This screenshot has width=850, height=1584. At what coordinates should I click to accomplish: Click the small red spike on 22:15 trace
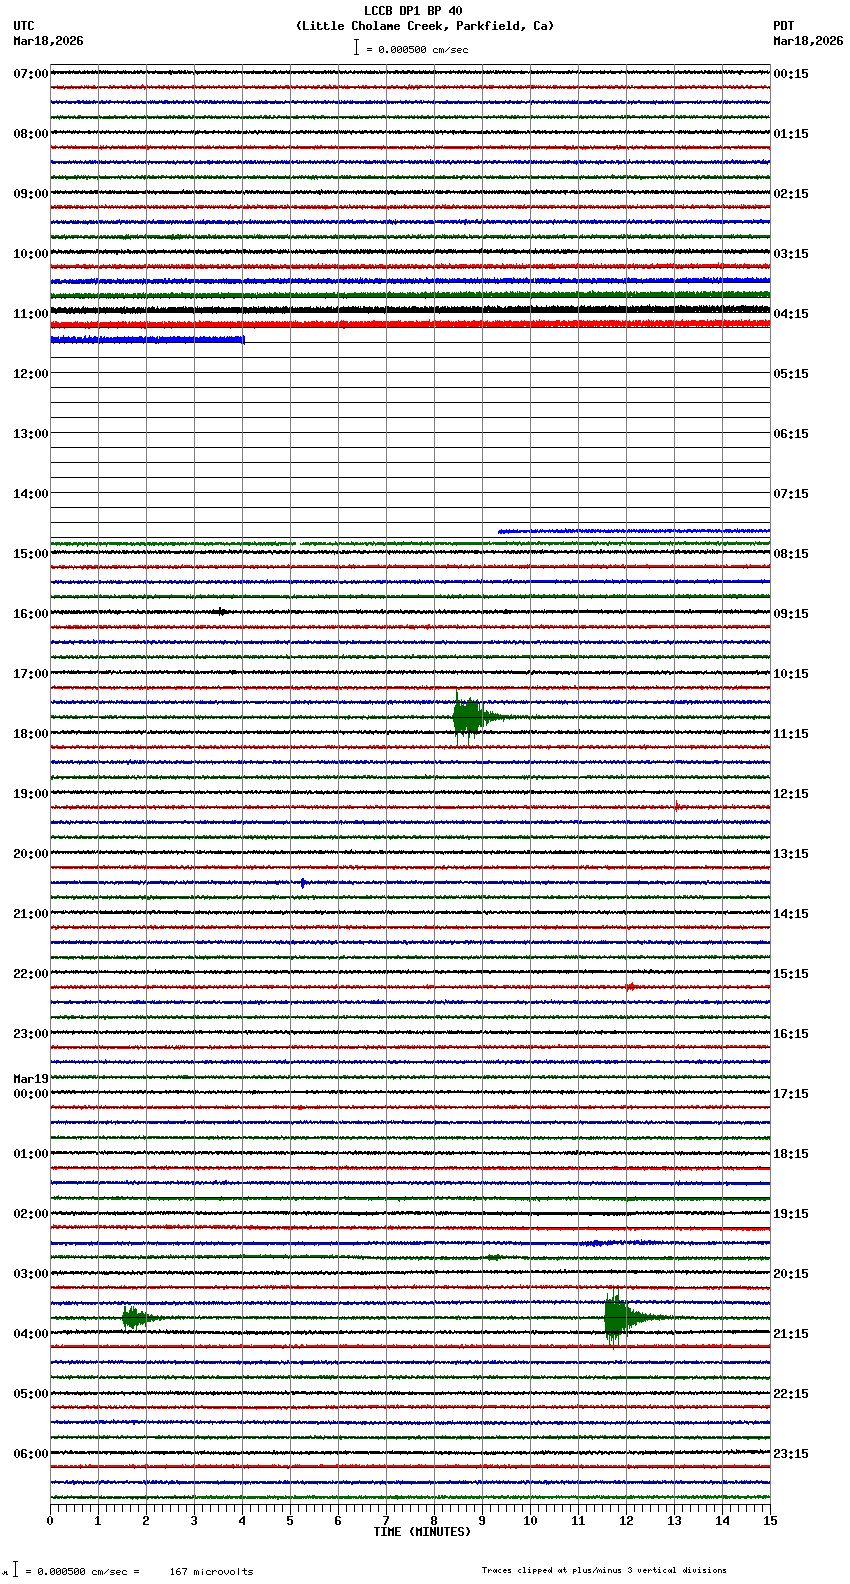coord(630,987)
